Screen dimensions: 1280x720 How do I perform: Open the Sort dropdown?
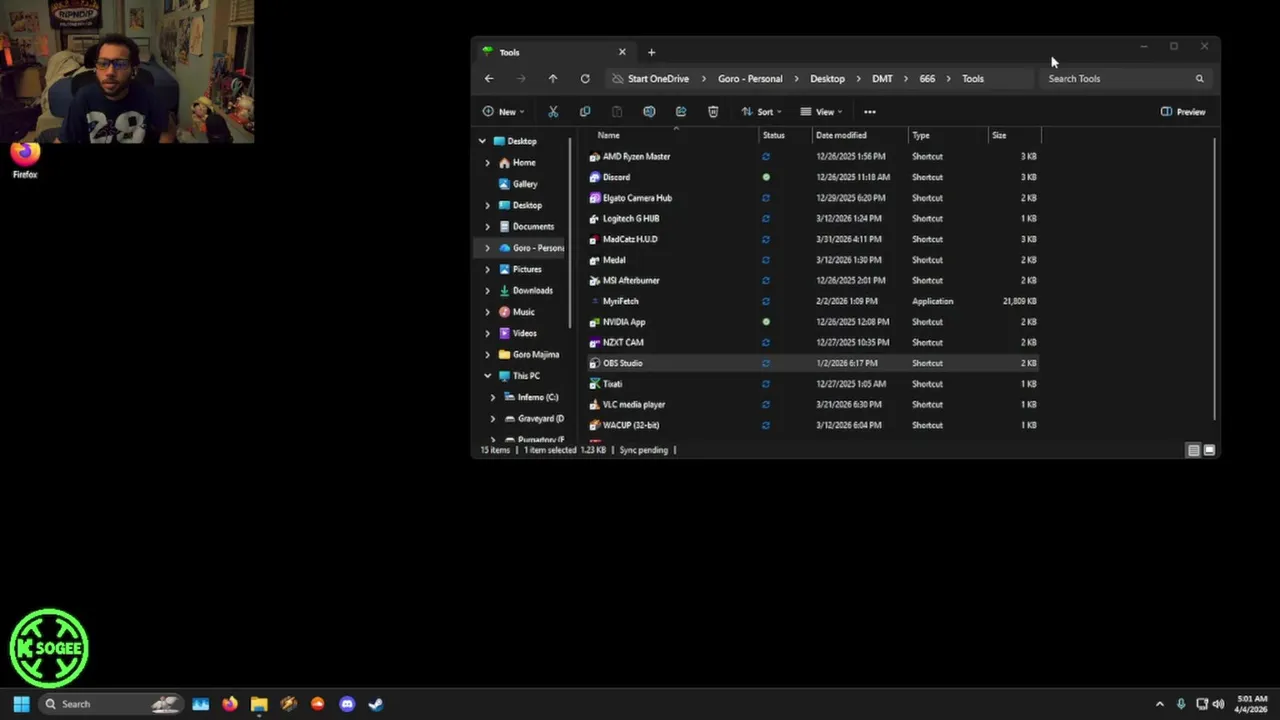point(761,112)
